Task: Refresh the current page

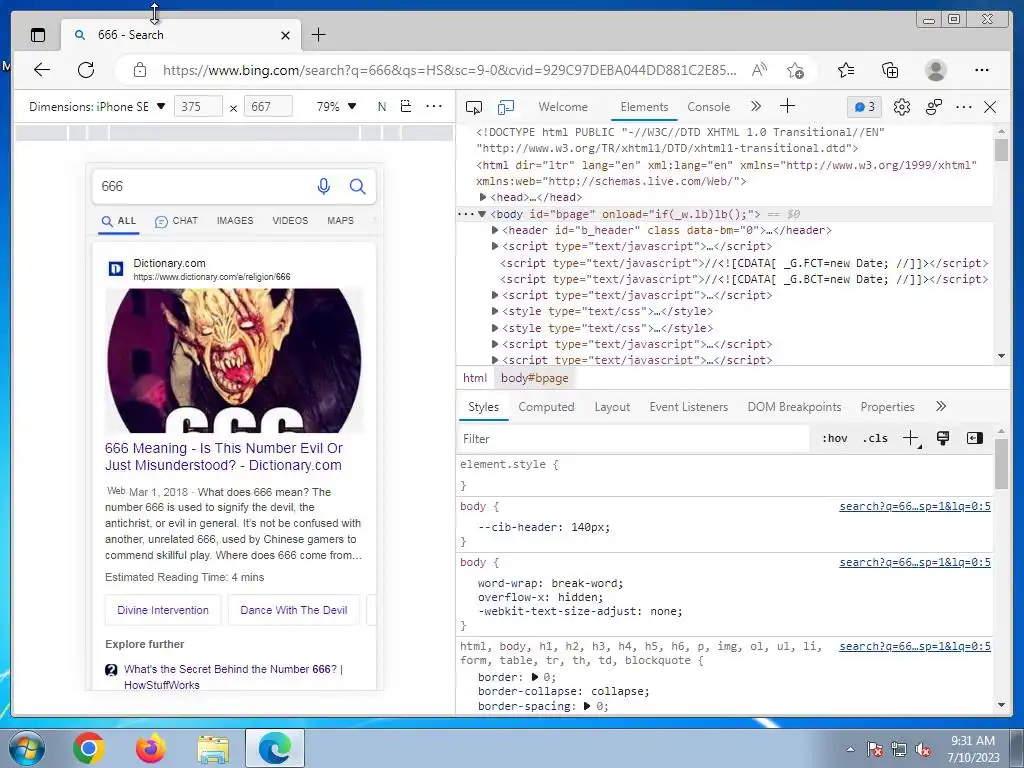Action: [x=86, y=70]
